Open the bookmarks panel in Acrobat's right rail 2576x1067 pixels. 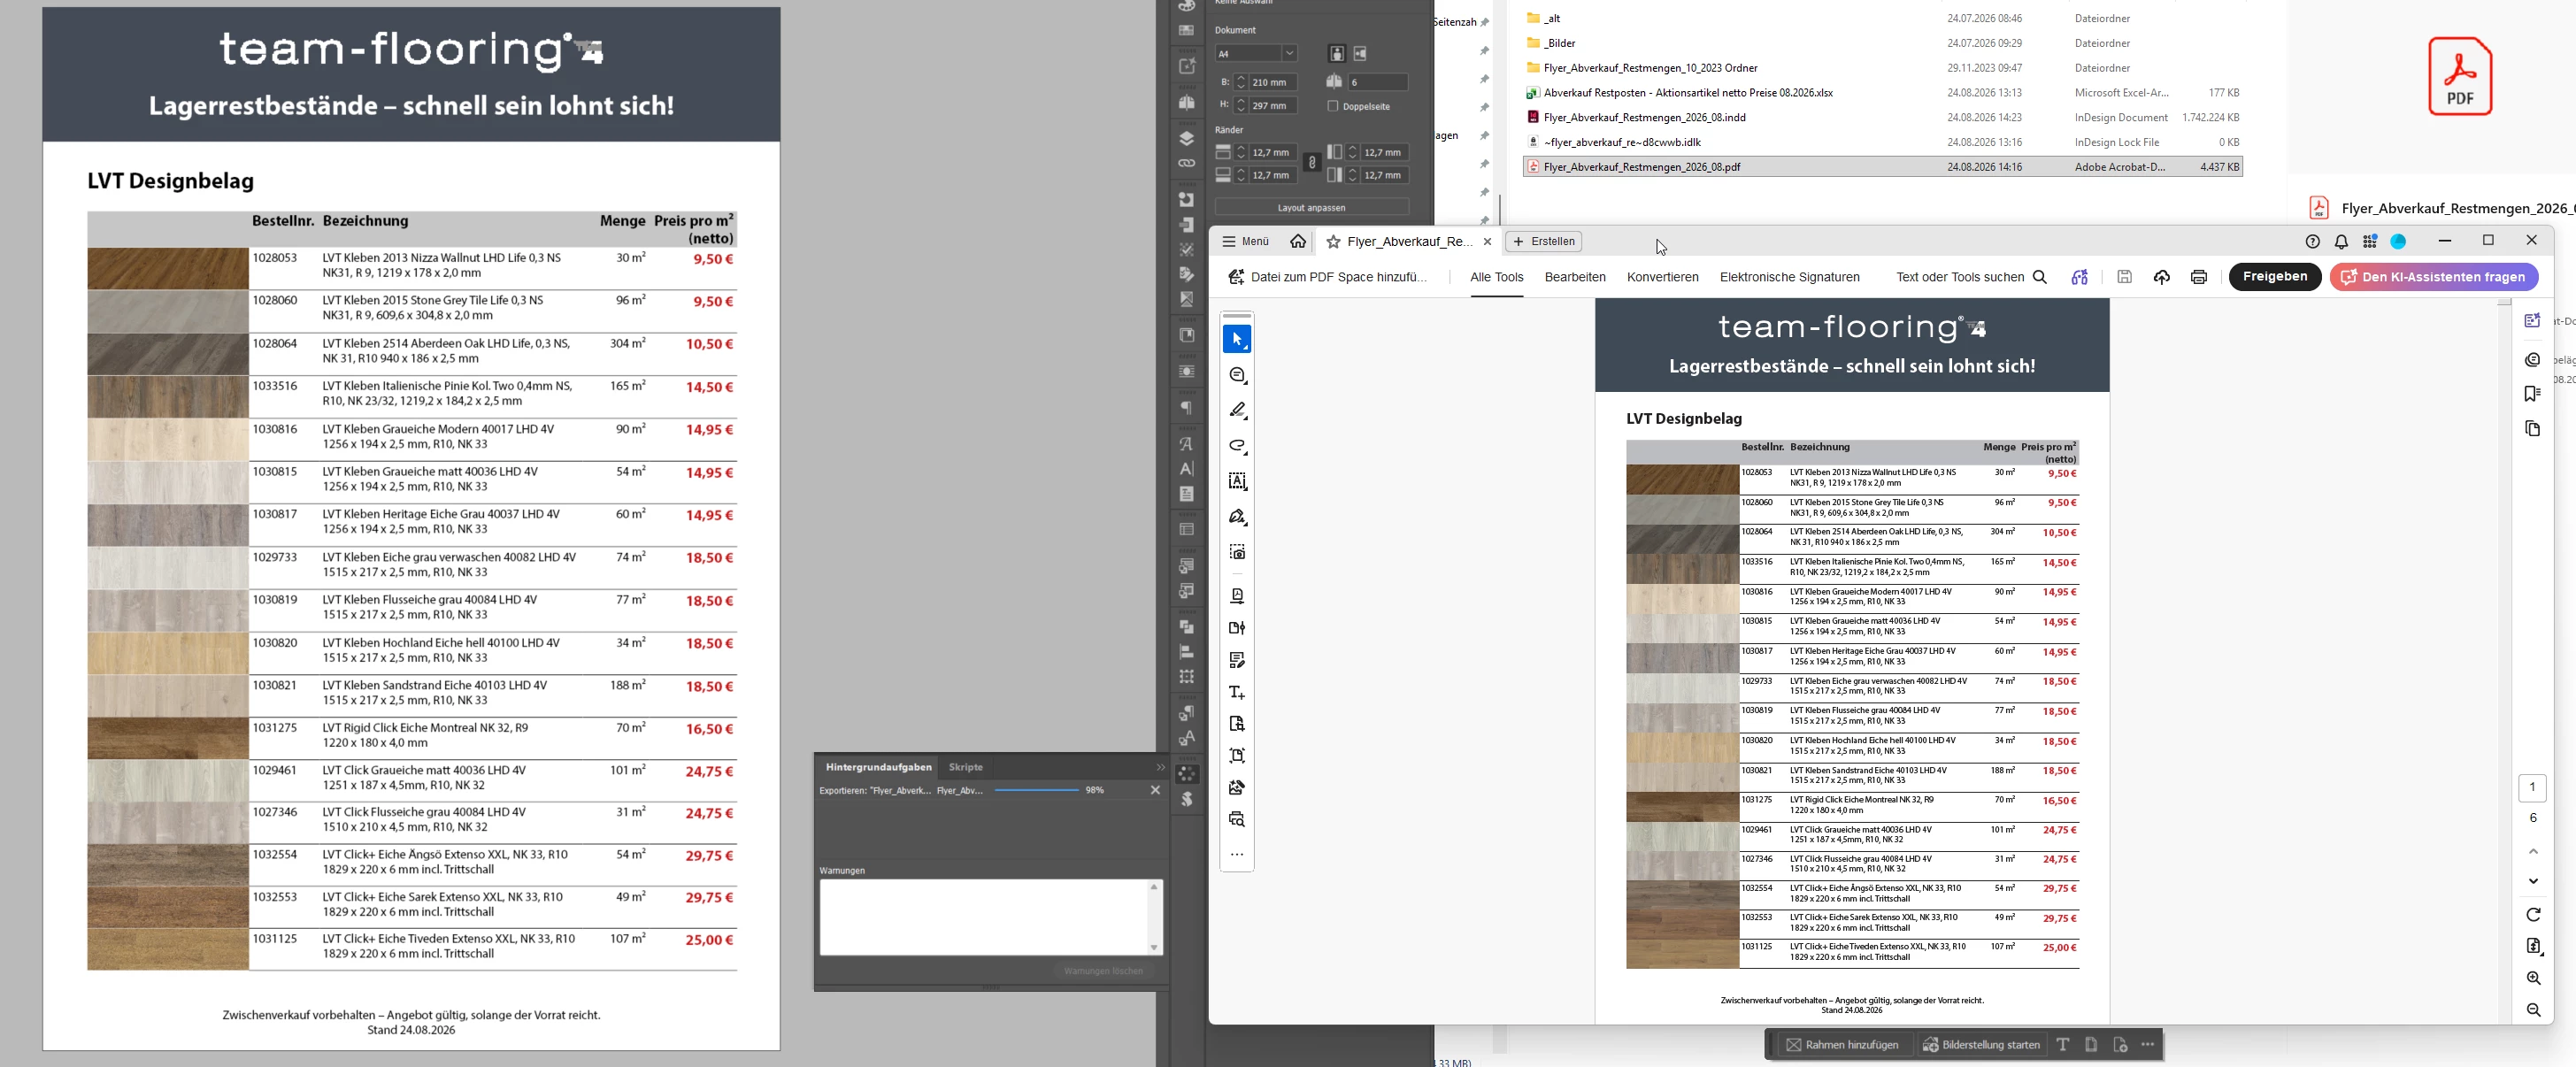coord(2532,394)
